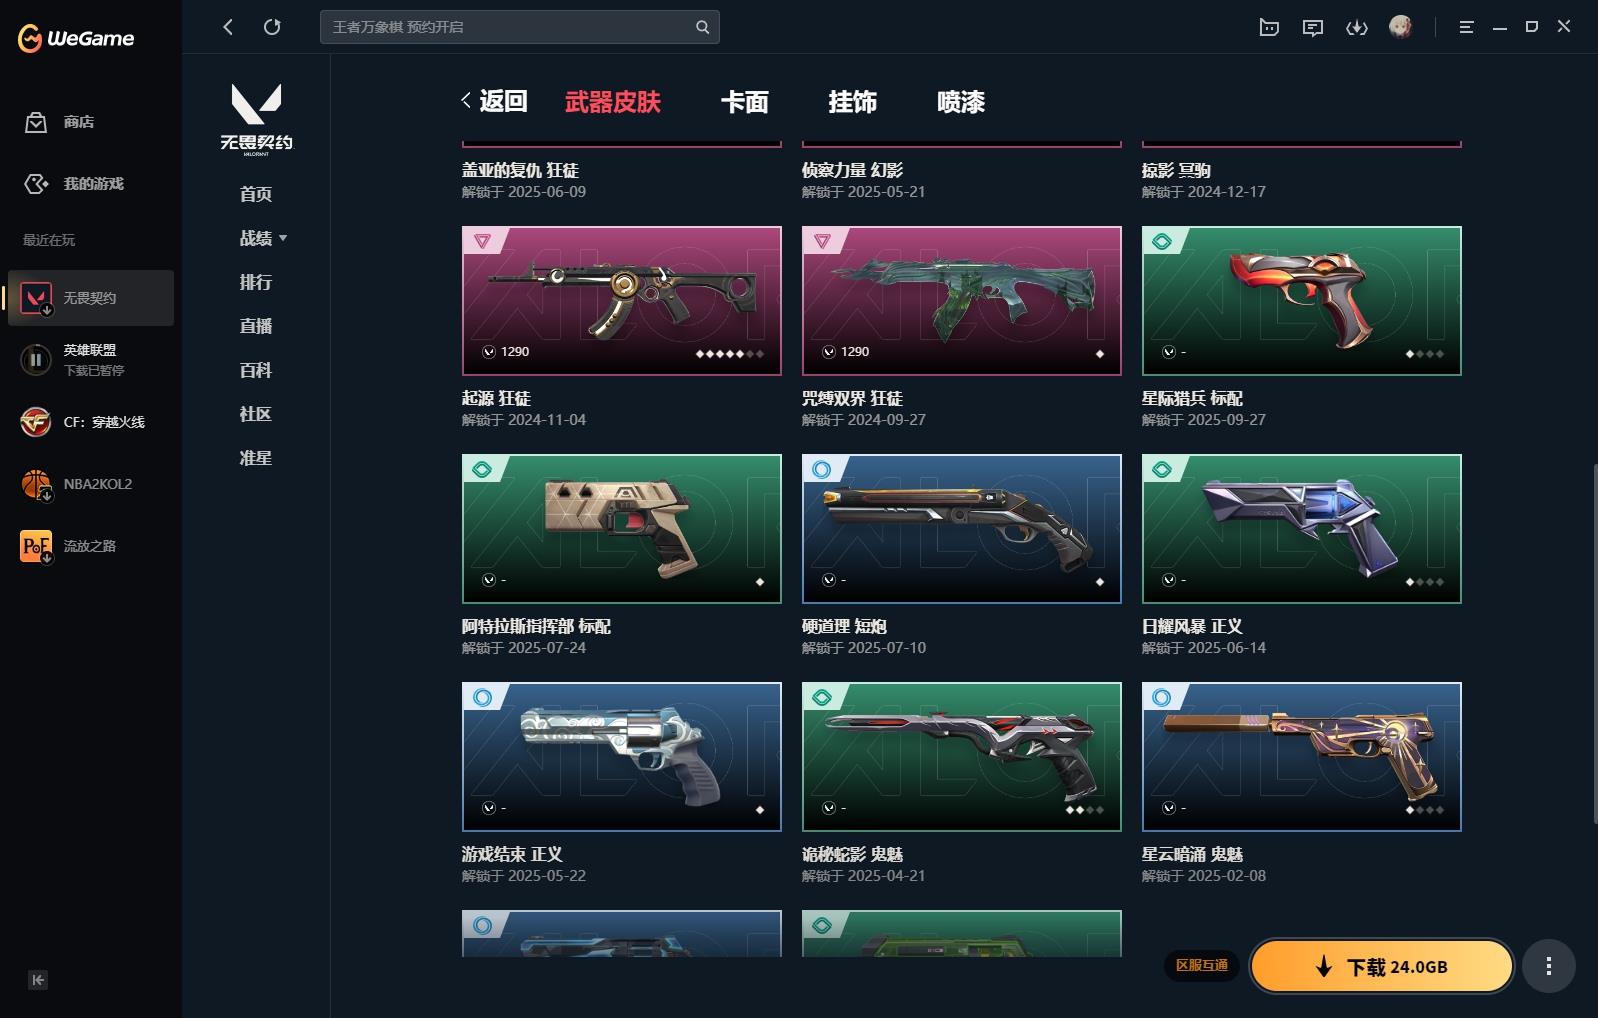Click the 区服互通 badge button

1201,966
